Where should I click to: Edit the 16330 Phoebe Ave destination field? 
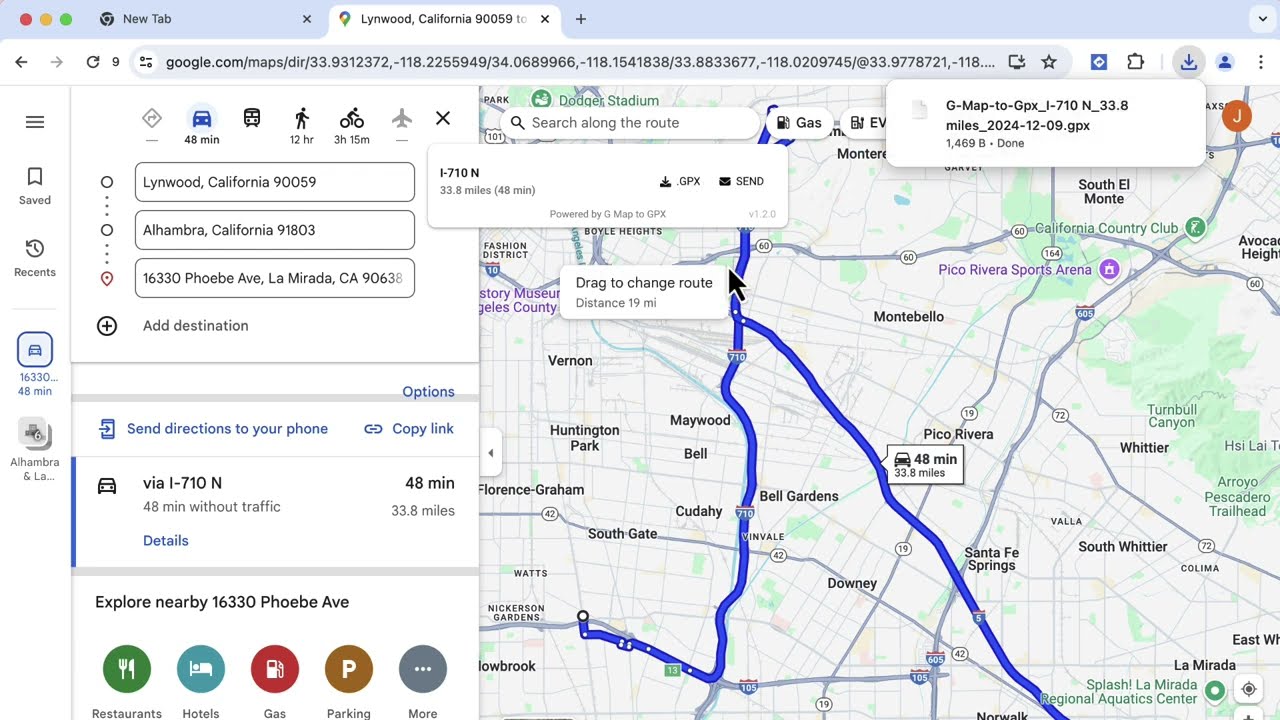tap(275, 278)
